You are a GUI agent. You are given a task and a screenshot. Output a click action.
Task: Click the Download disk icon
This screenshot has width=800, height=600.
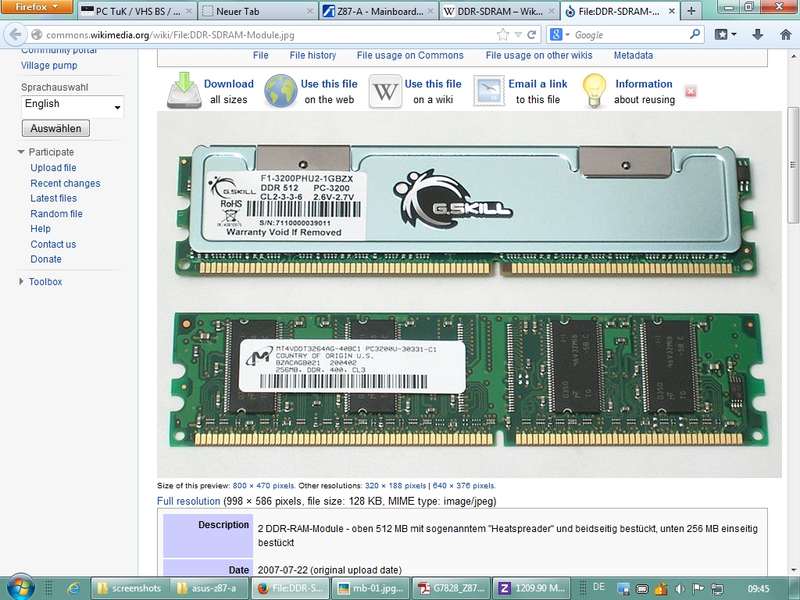tap(184, 90)
